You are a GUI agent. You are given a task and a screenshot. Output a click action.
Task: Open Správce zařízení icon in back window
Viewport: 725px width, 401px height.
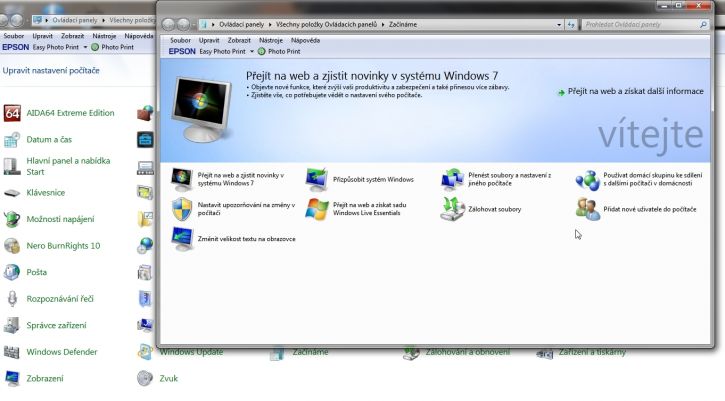pyautogui.click(x=12, y=325)
